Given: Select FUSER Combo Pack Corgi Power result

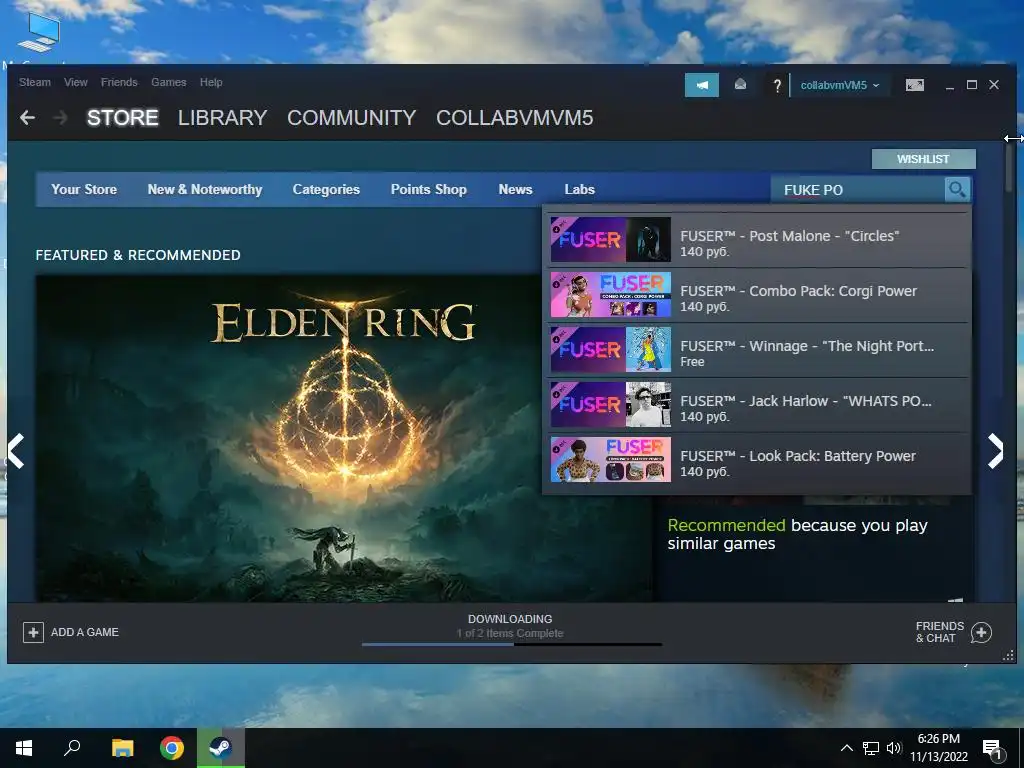Looking at the screenshot, I should [x=757, y=295].
